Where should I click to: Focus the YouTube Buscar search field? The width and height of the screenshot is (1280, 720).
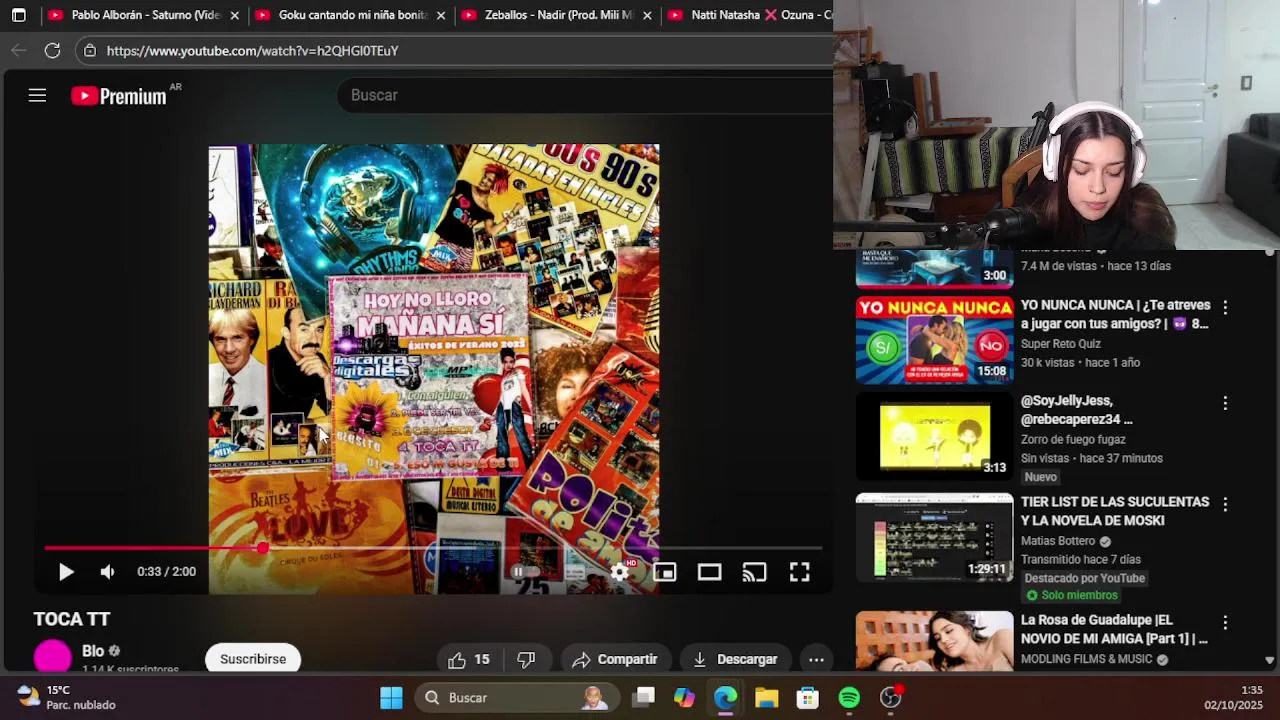[x=585, y=95]
